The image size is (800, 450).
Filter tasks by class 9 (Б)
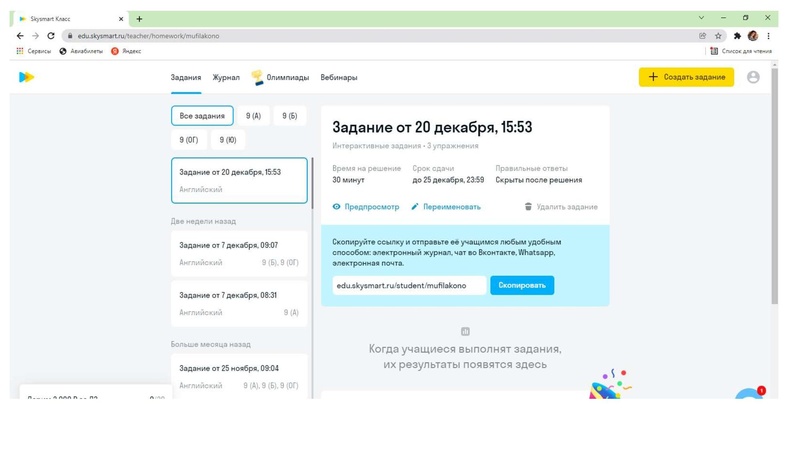289,116
